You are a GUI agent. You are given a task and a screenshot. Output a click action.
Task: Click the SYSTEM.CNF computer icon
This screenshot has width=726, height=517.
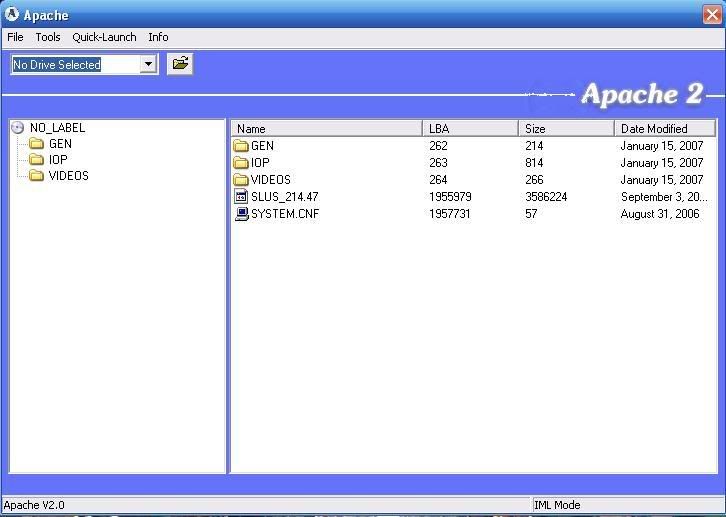pyautogui.click(x=241, y=213)
